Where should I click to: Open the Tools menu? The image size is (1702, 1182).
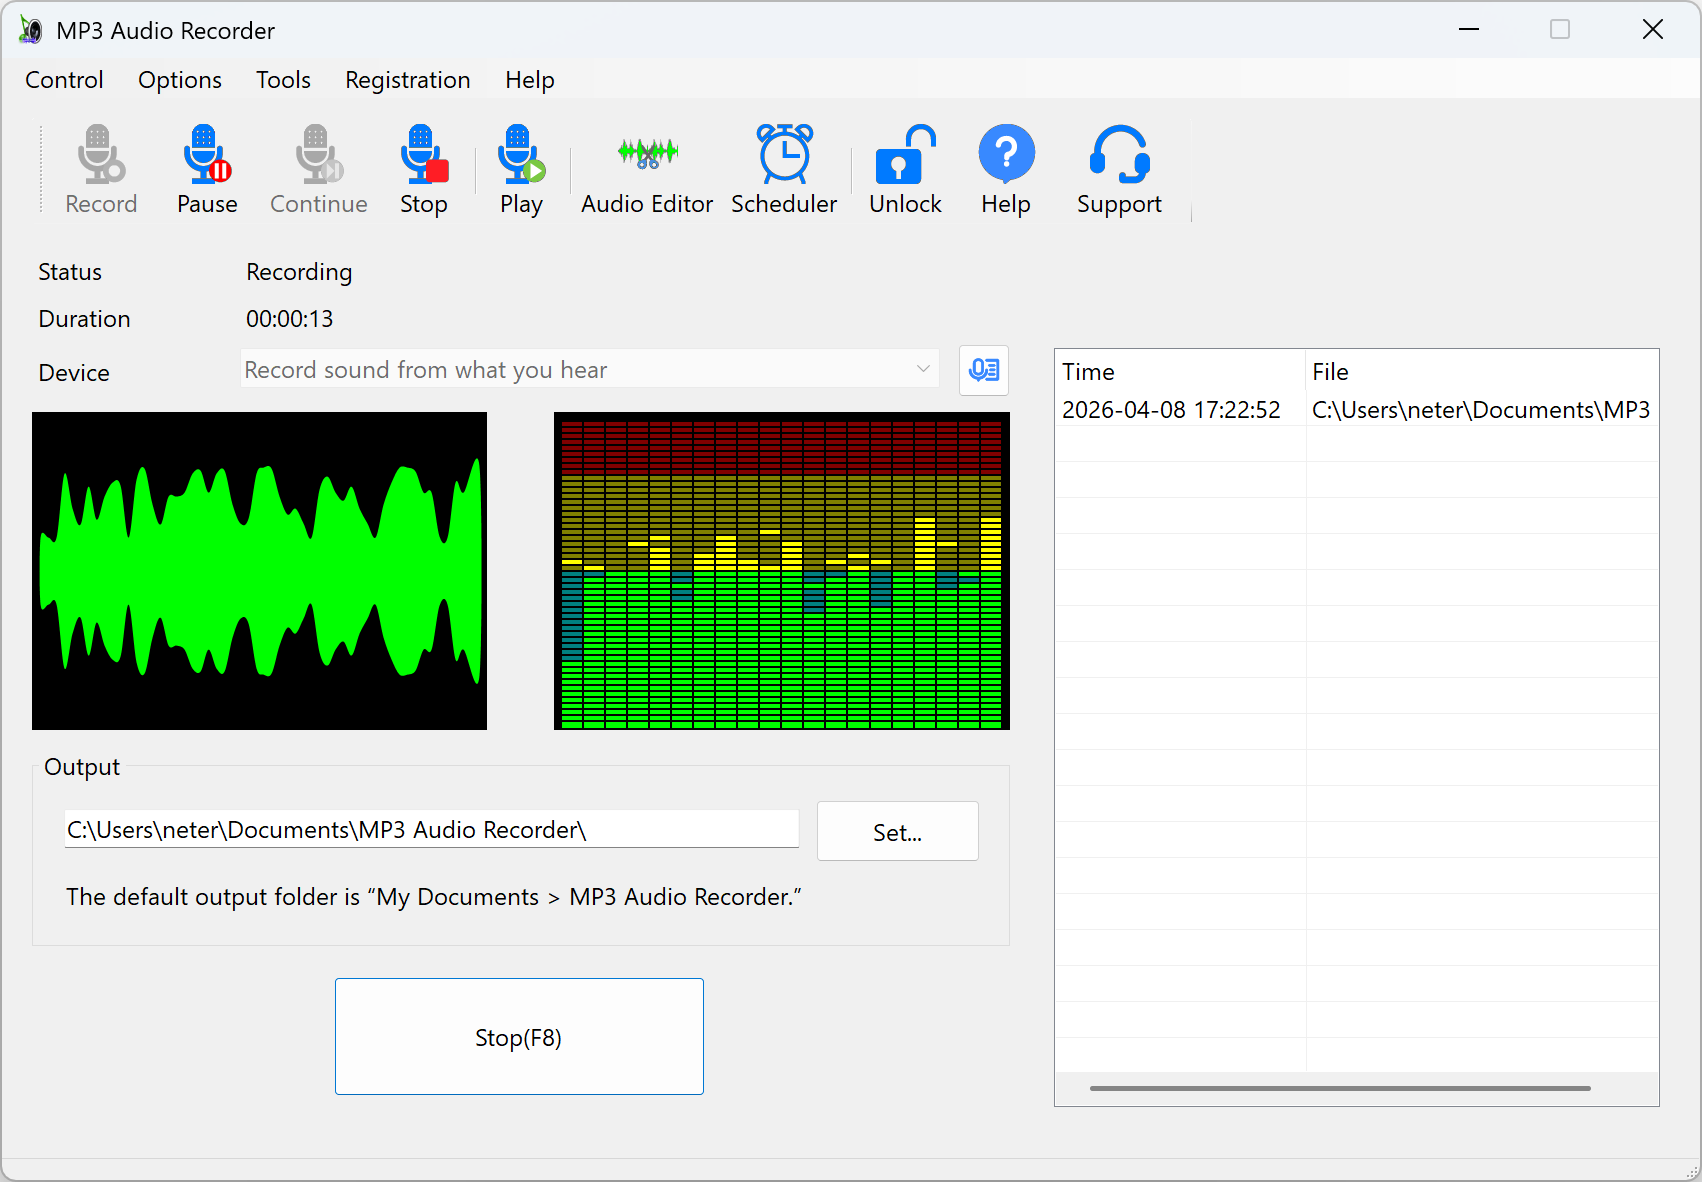click(x=283, y=80)
